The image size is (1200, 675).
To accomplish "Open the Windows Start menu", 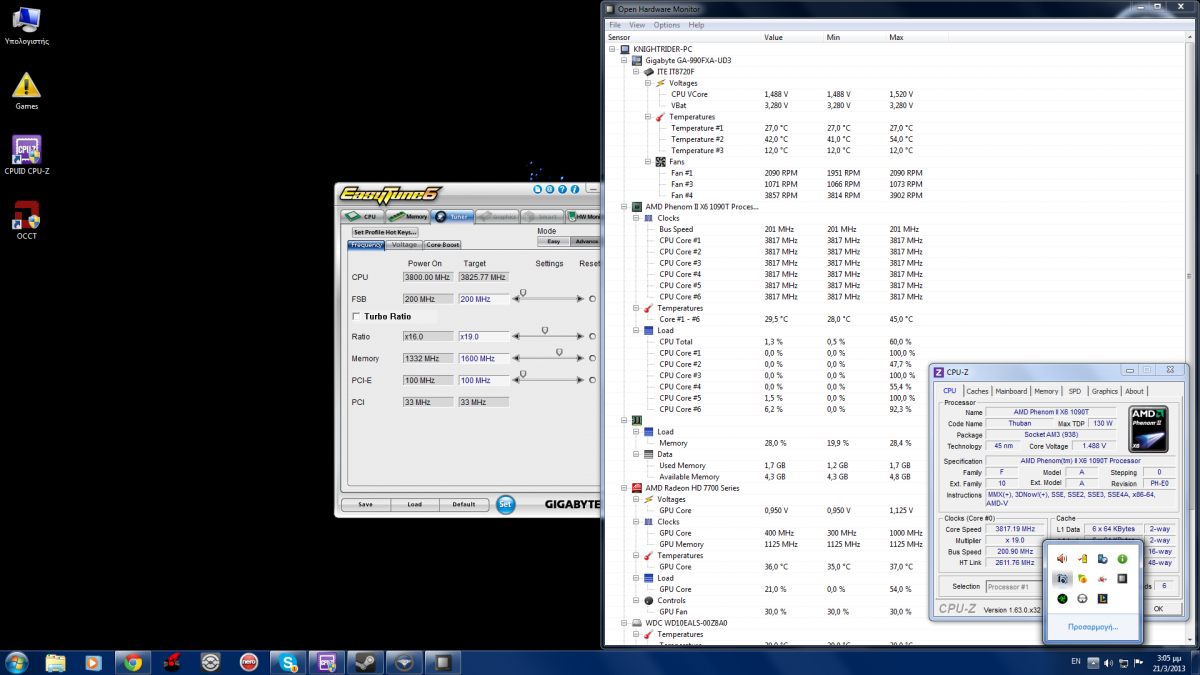I will pyautogui.click(x=17, y=662).
